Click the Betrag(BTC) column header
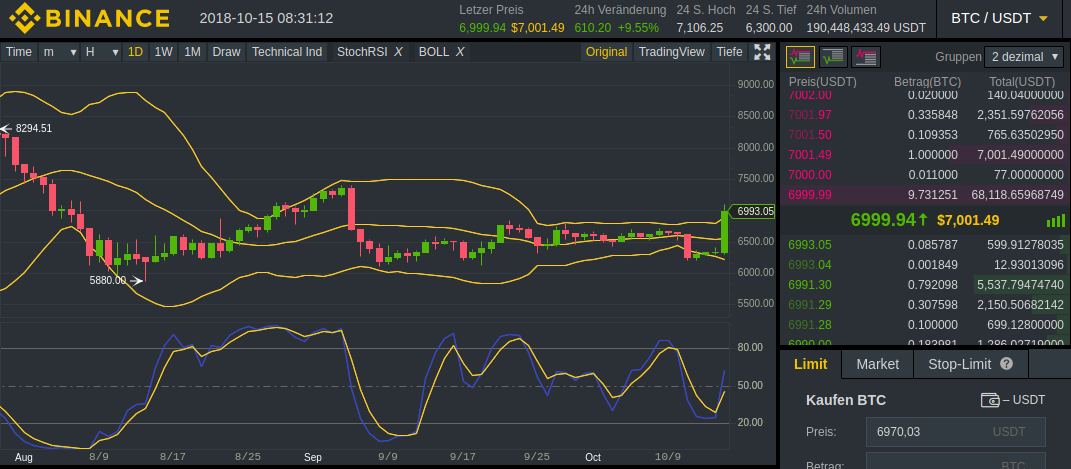Image resolution: width=1071 pixels, height=469 pixels. tap(927, 82)
